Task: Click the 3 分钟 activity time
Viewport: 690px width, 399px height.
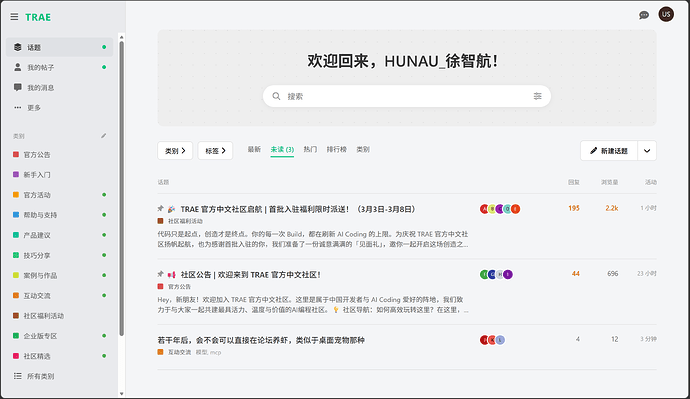Action: pyautogui.click(x=648, y=339)
